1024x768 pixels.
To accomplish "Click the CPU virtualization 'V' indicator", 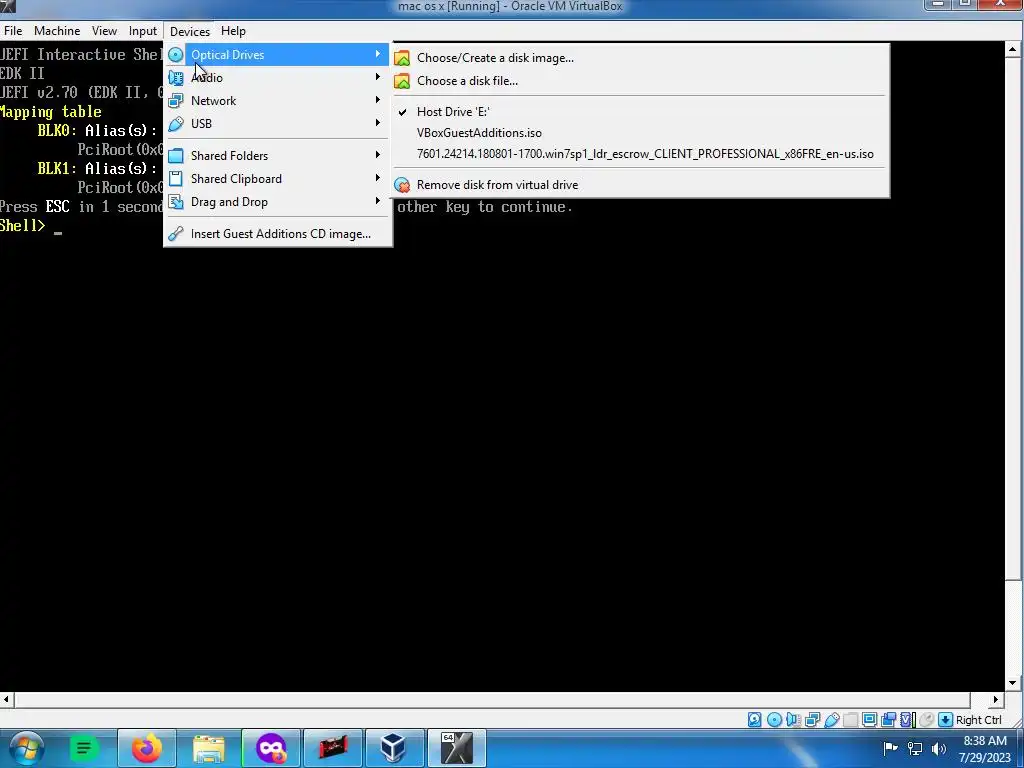I will pos(907,720).
